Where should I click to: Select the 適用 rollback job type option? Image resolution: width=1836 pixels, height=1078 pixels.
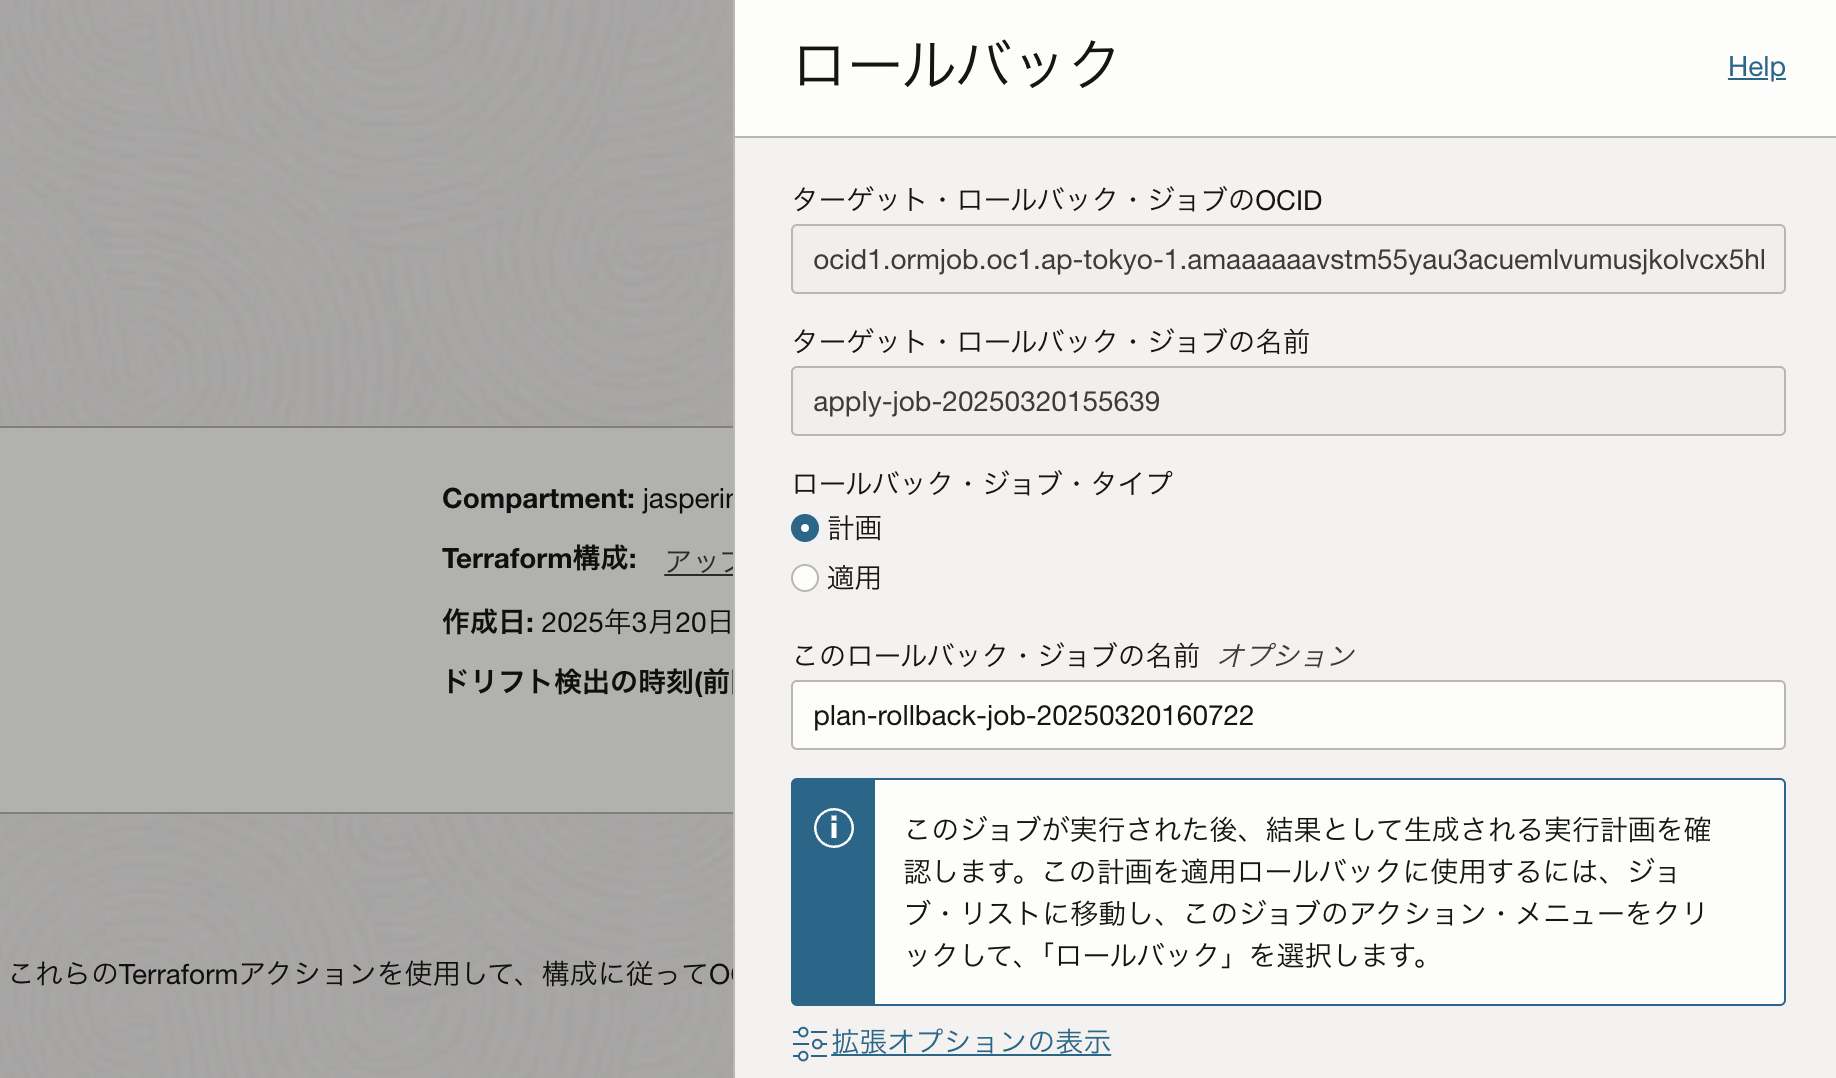pyautogui.click(x=804, y=578)
